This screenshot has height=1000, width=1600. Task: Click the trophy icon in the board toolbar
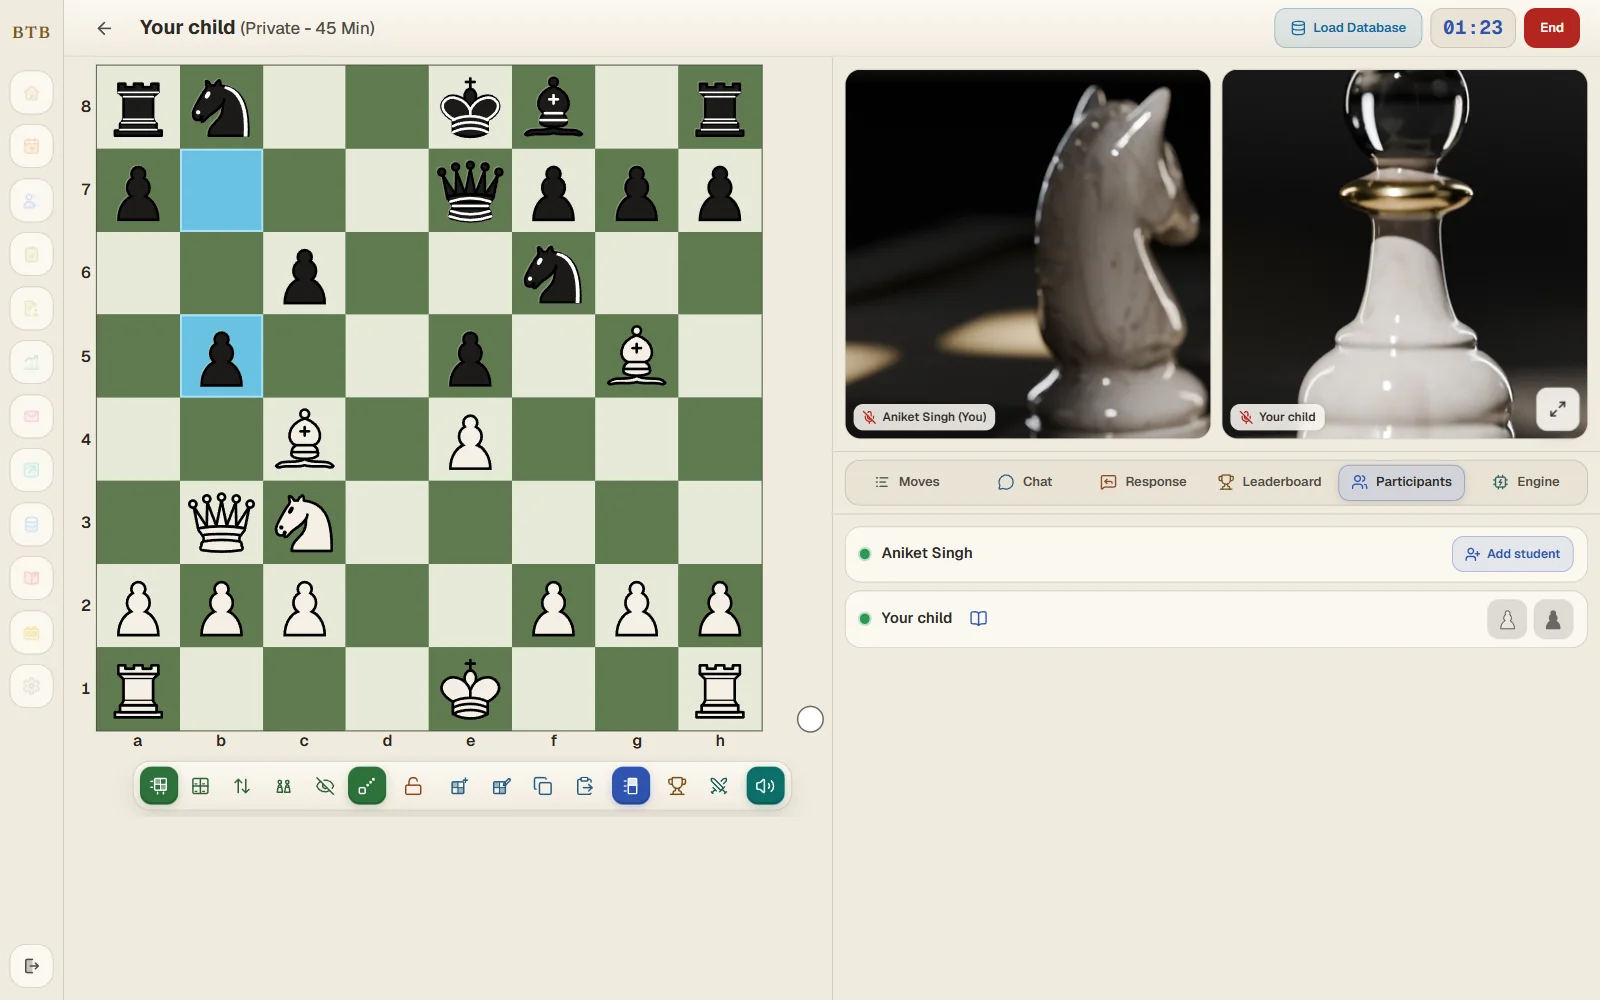point(677,786)
